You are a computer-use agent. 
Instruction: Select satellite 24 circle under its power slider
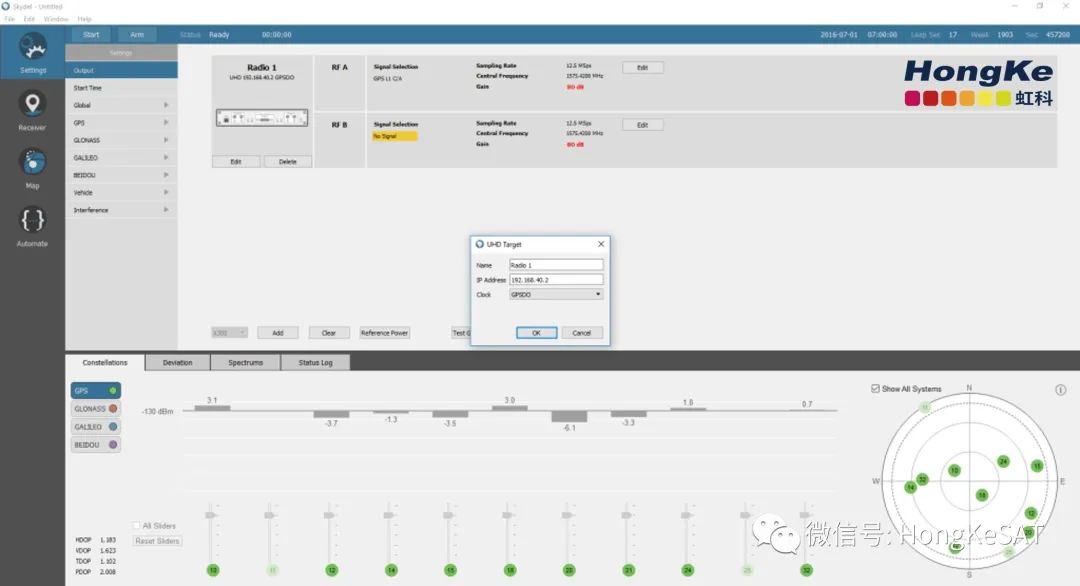coord(687,570)
